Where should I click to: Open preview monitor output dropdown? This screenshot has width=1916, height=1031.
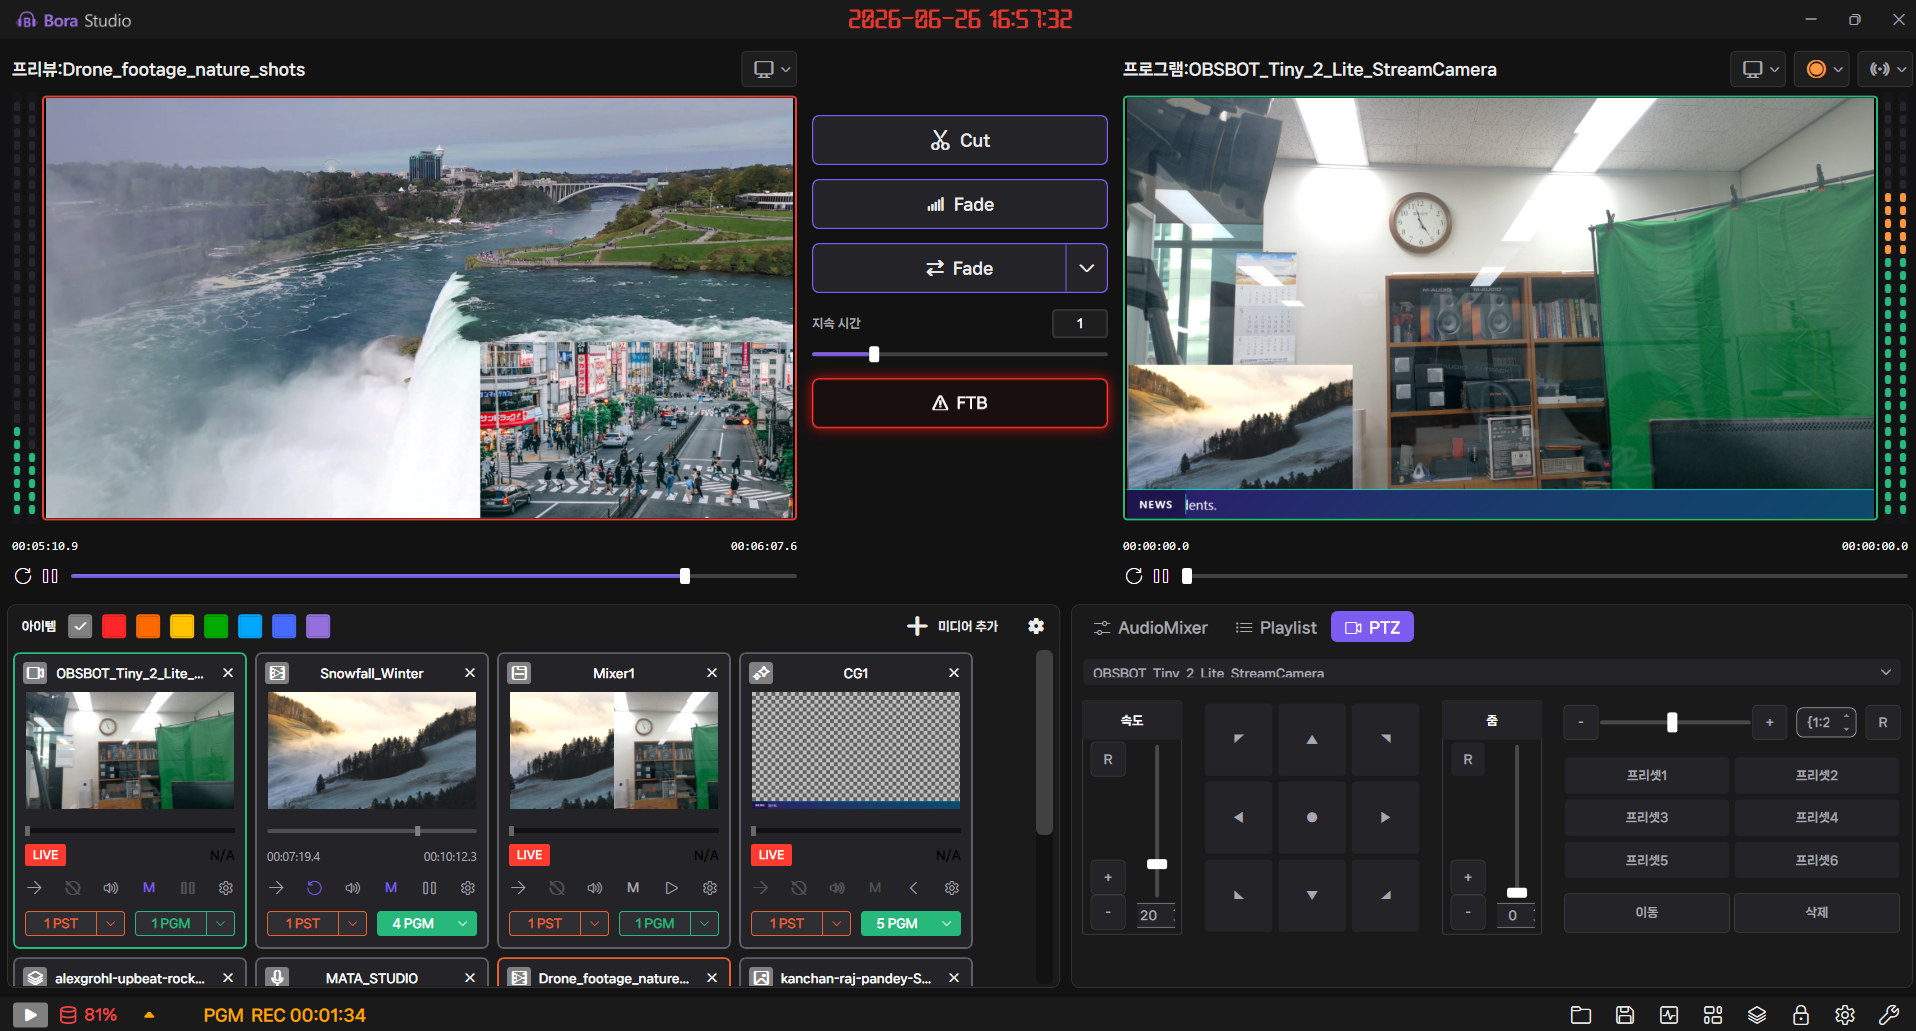click(769, 69)
